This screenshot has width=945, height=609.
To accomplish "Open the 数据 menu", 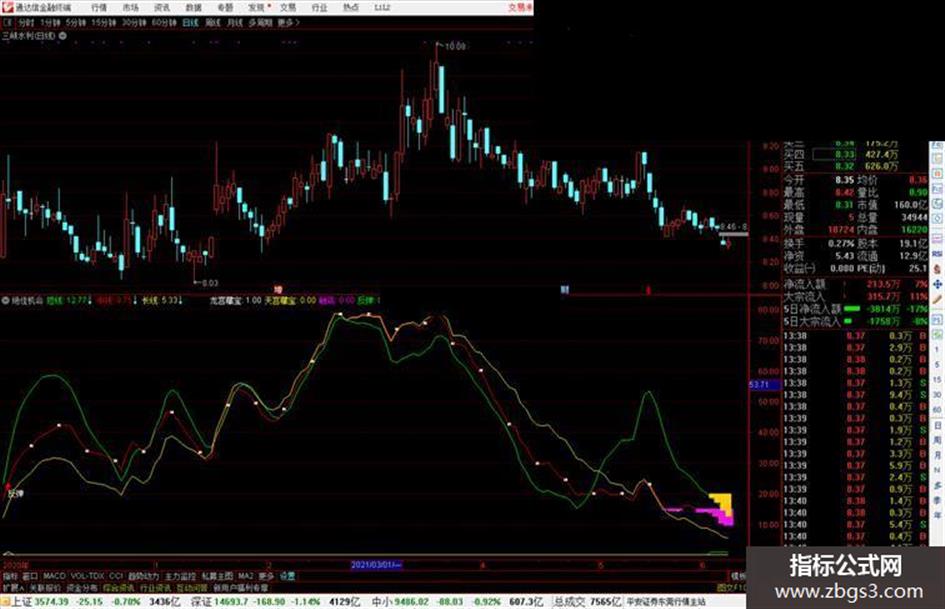I will (193, 7).
